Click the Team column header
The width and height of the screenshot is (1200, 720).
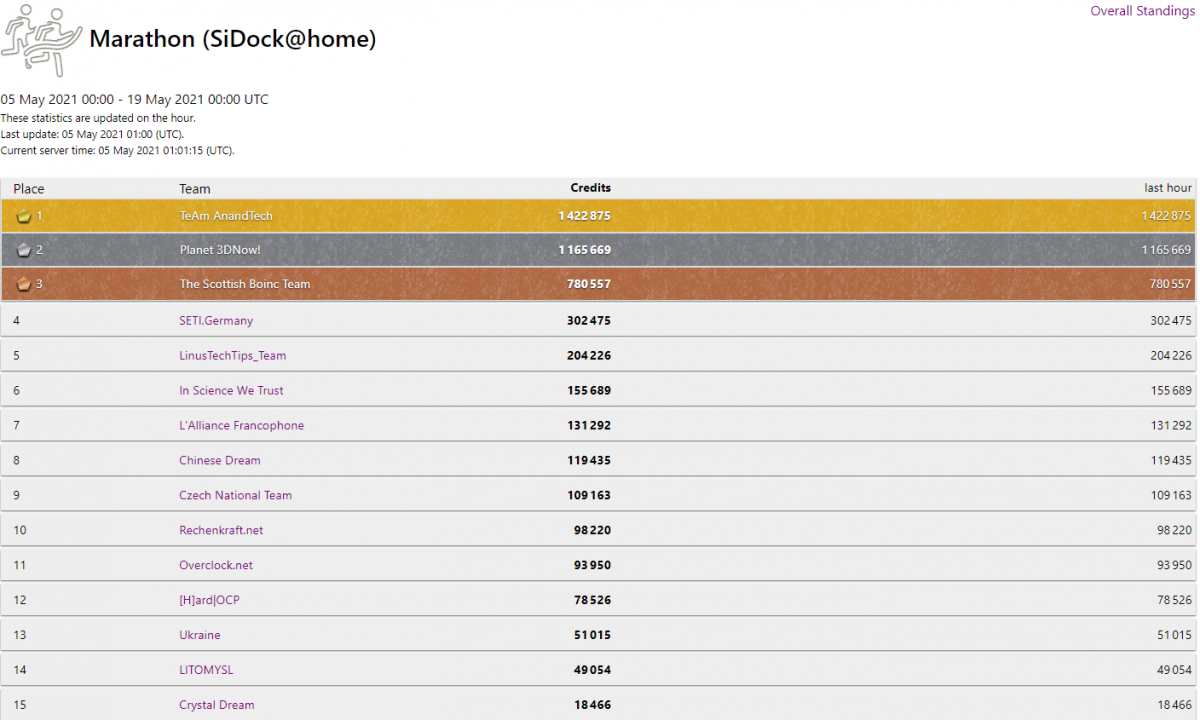pos(195,189)
